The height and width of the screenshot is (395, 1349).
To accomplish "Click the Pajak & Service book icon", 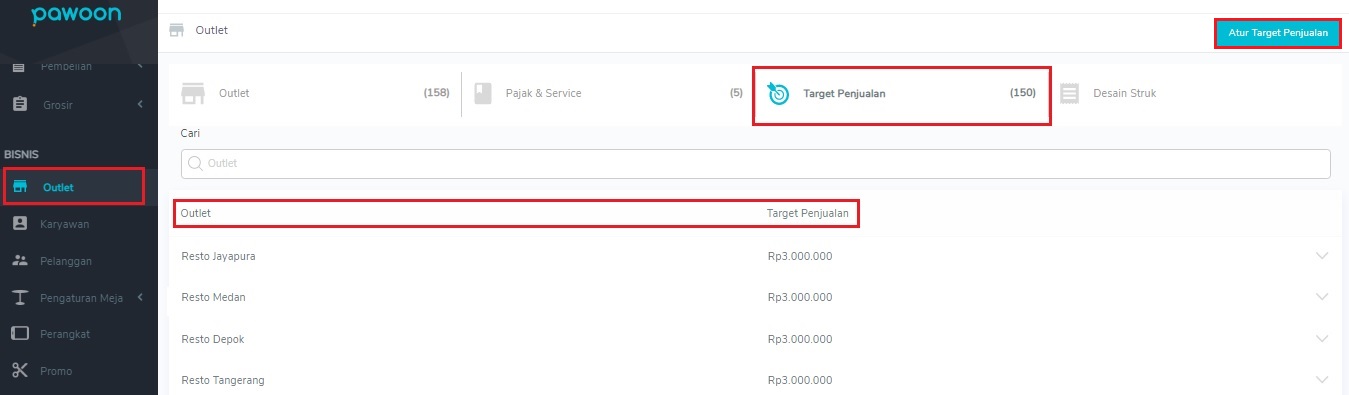I will [x=484, y=93].
